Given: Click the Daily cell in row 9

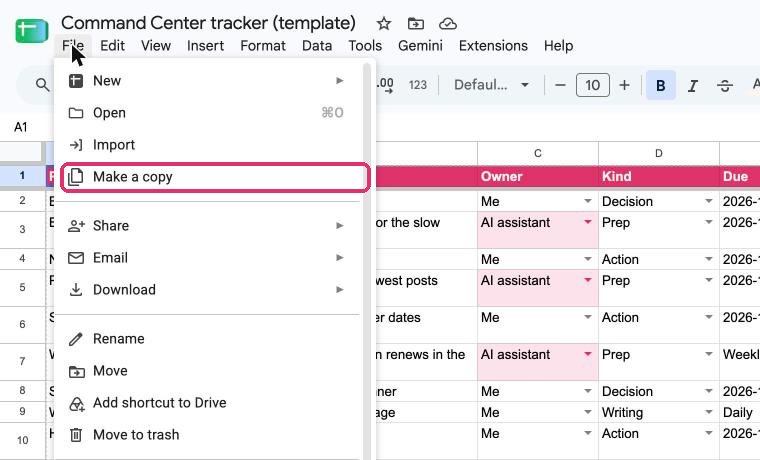Looking at the screenshot, I should click(x=740, y=412).
